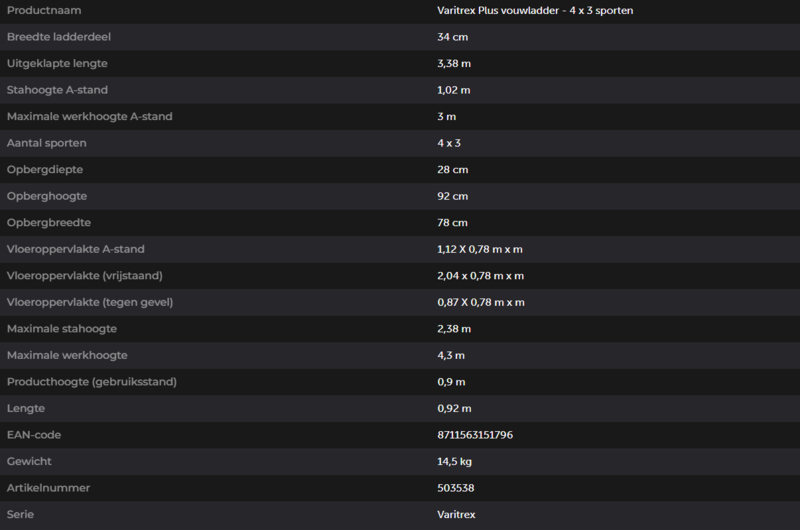Select the 92 cm Opberghoogte value

click(452, 196)
